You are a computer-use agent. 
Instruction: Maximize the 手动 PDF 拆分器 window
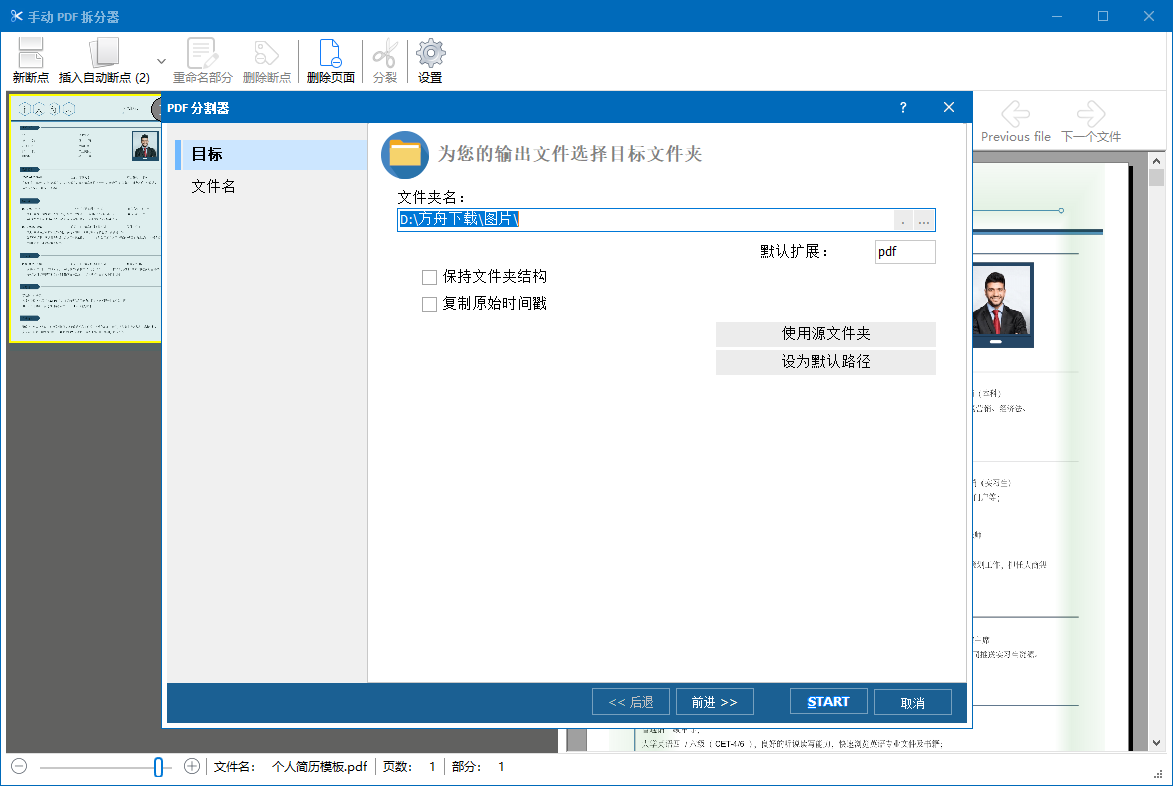(1103, 16)
